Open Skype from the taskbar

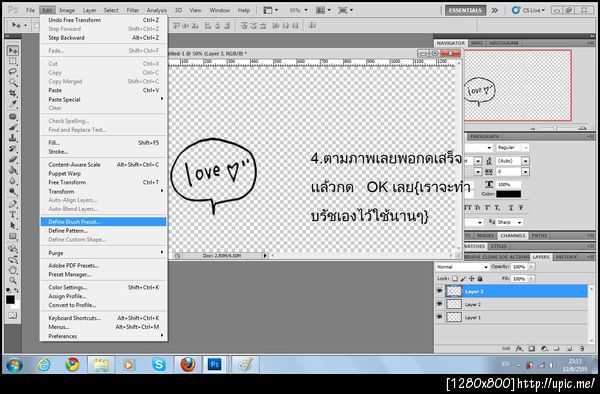point(158,365)
